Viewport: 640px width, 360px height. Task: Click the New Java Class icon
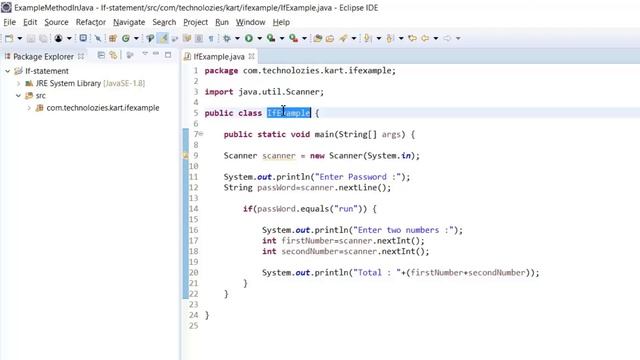126,38
